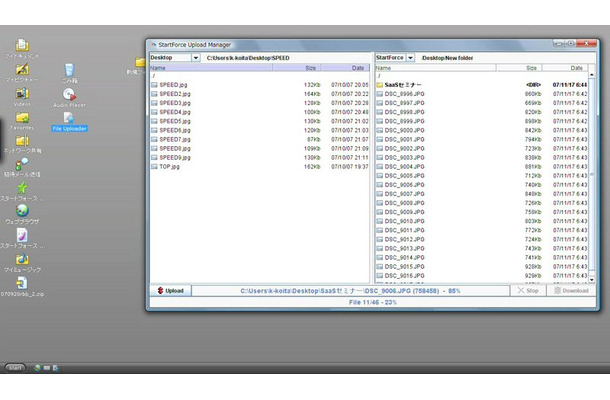Select DSC_9001.JPG in the right pane
This screenshot has width=610, height=400.
tap(482, 139)
